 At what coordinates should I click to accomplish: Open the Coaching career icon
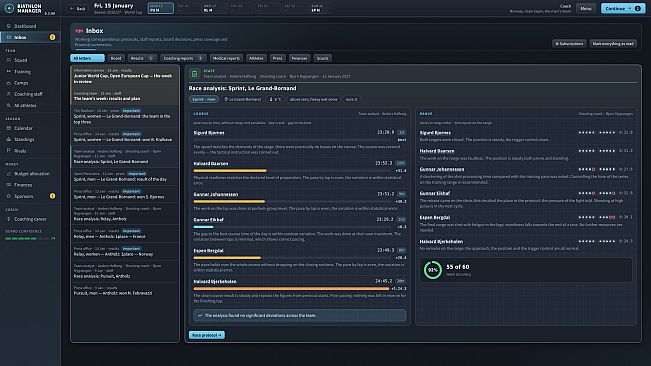point(9,219)
